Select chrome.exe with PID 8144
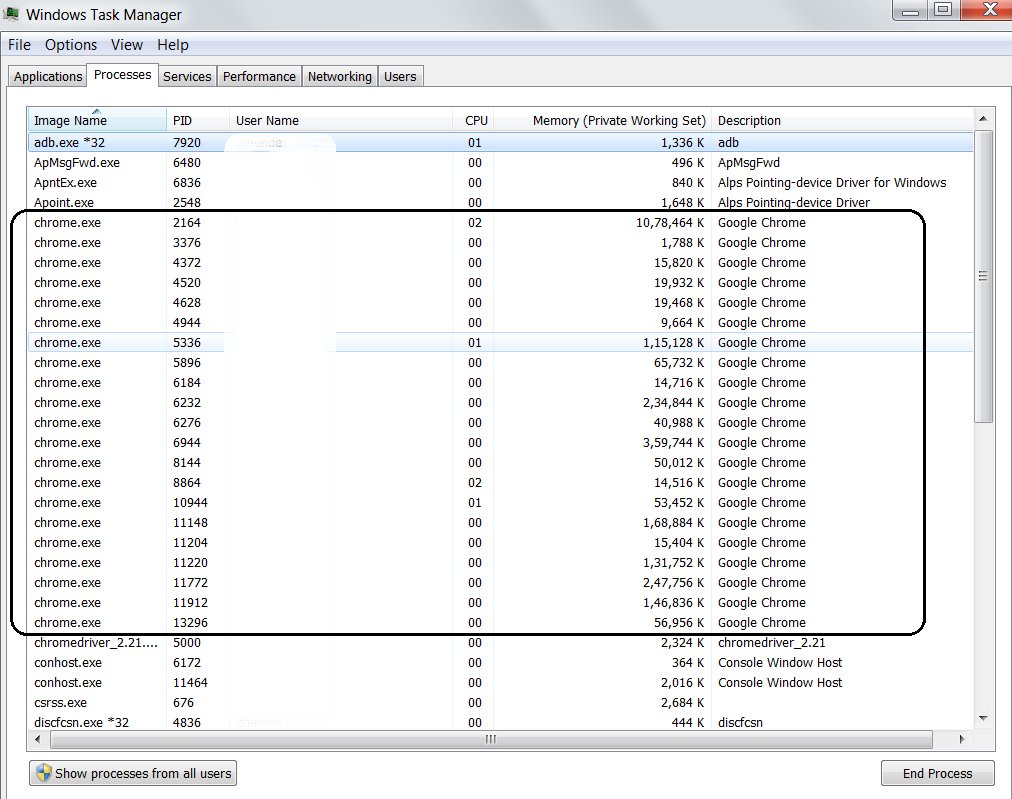The width and height of the screenshot is (1012, 799). (500, 463)
